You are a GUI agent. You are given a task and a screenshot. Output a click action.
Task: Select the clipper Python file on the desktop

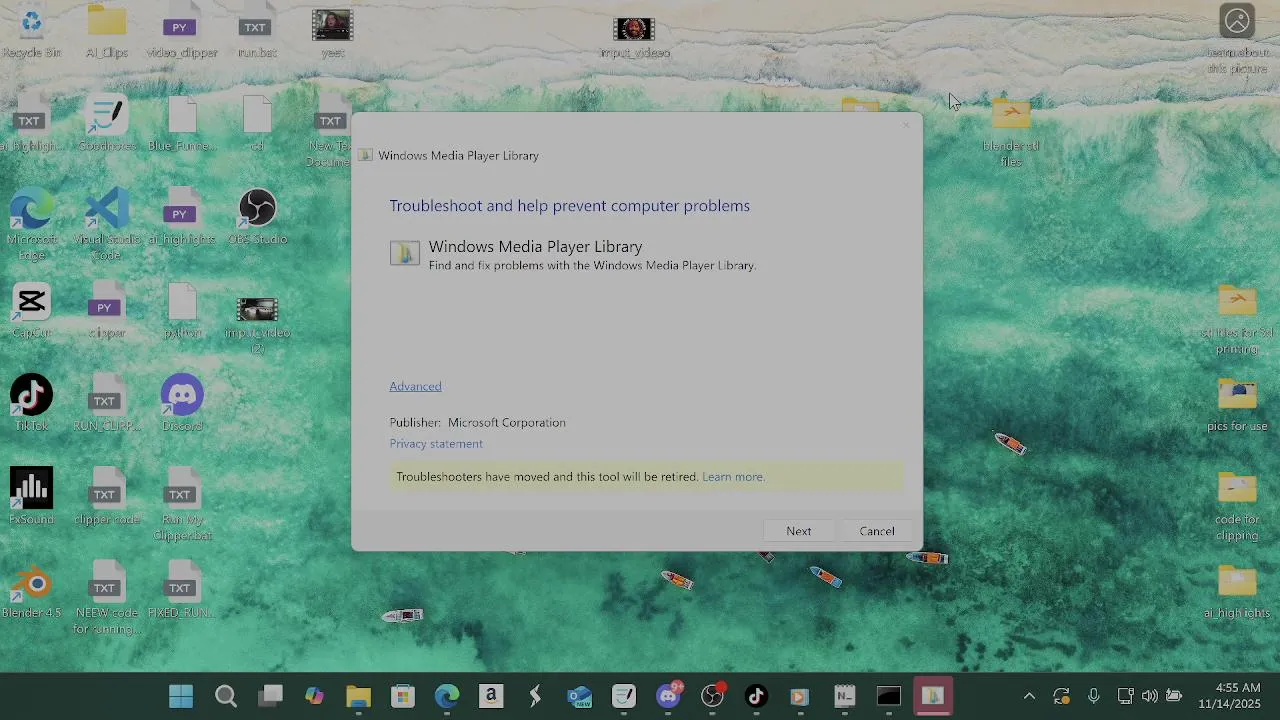pyautogui.click(x=106, y=311)
